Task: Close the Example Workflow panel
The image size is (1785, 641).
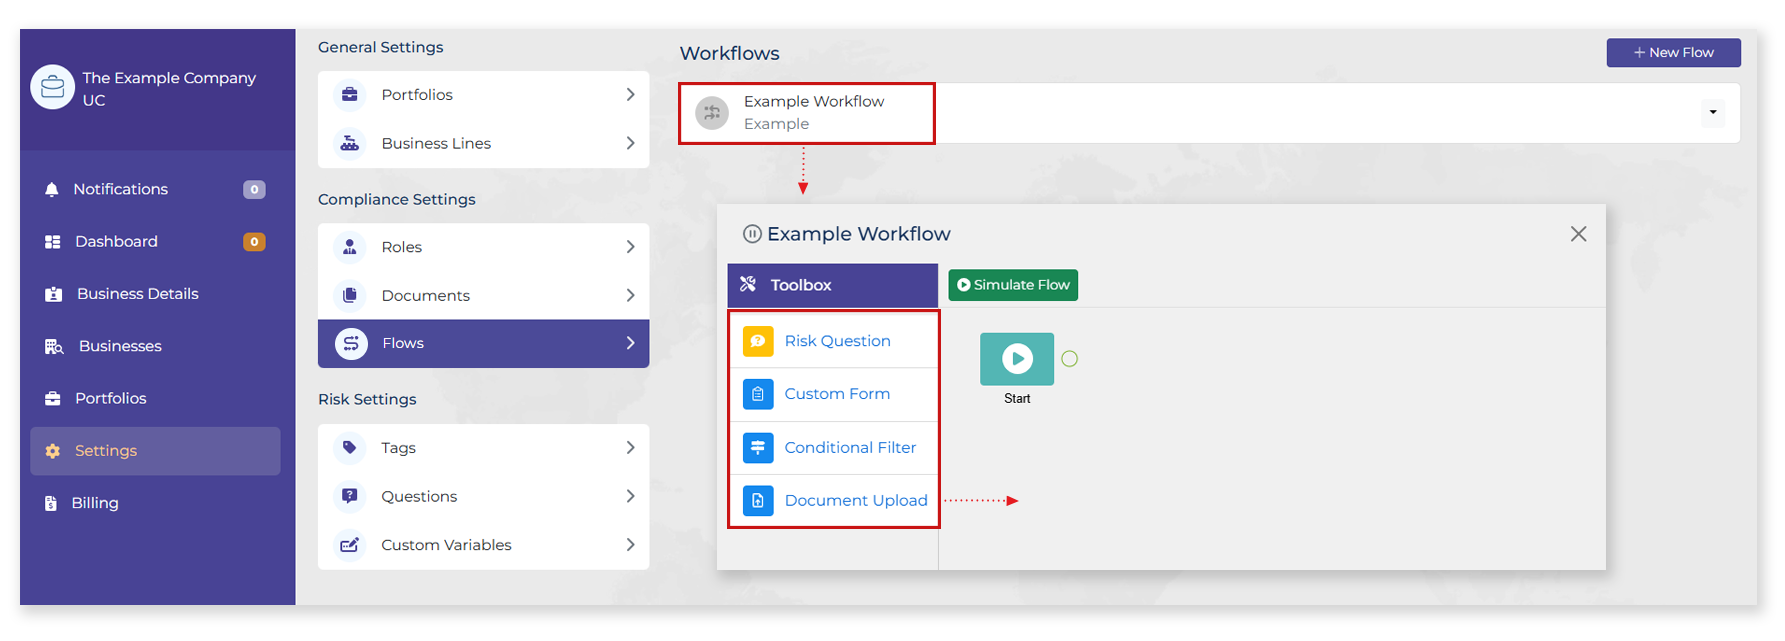Action: point(1578,234)
